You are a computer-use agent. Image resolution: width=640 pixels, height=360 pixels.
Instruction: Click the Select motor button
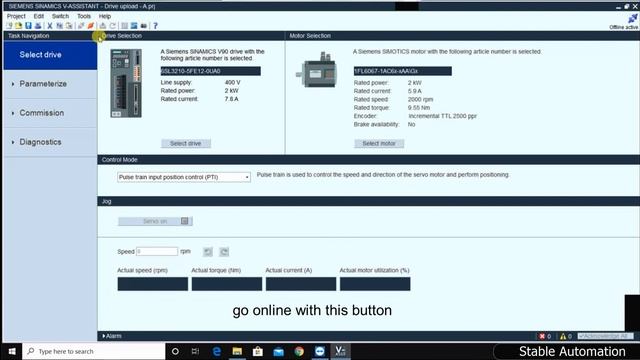pos(379,143)
